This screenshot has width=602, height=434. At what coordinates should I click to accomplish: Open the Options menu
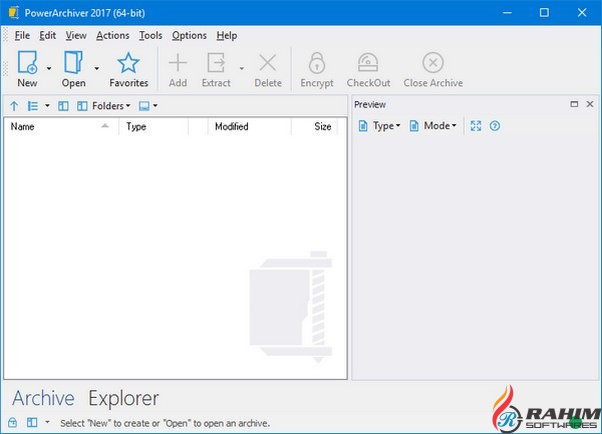(x=189, y=35)
